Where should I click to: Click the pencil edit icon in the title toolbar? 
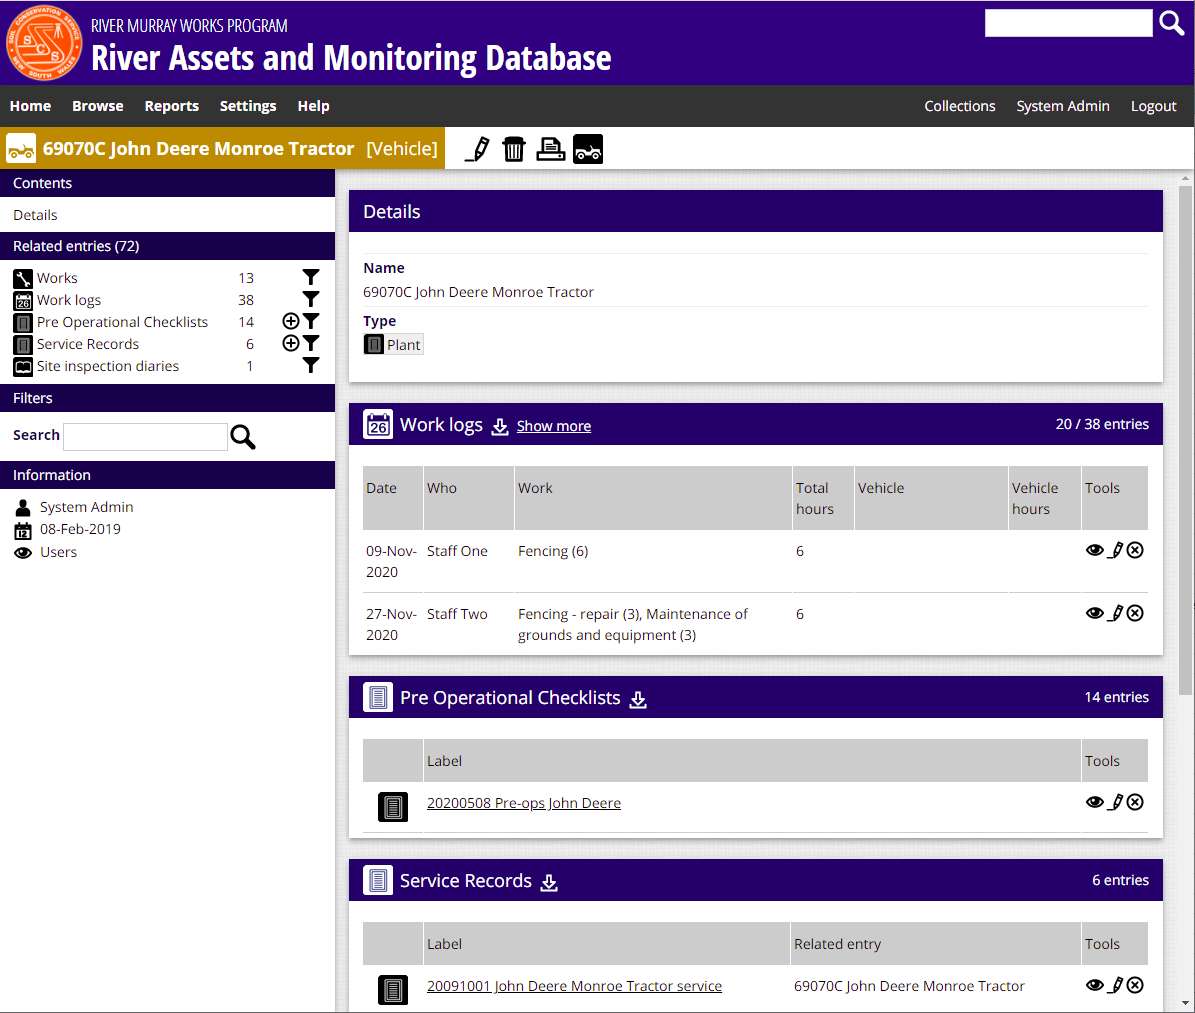click(478, 149)
